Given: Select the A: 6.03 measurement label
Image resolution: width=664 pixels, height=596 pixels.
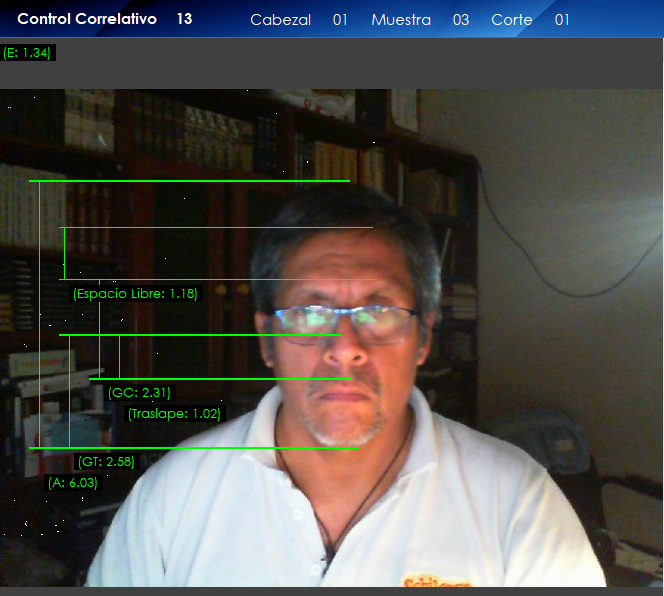Looking at the screenshot, I should [73, 482].
